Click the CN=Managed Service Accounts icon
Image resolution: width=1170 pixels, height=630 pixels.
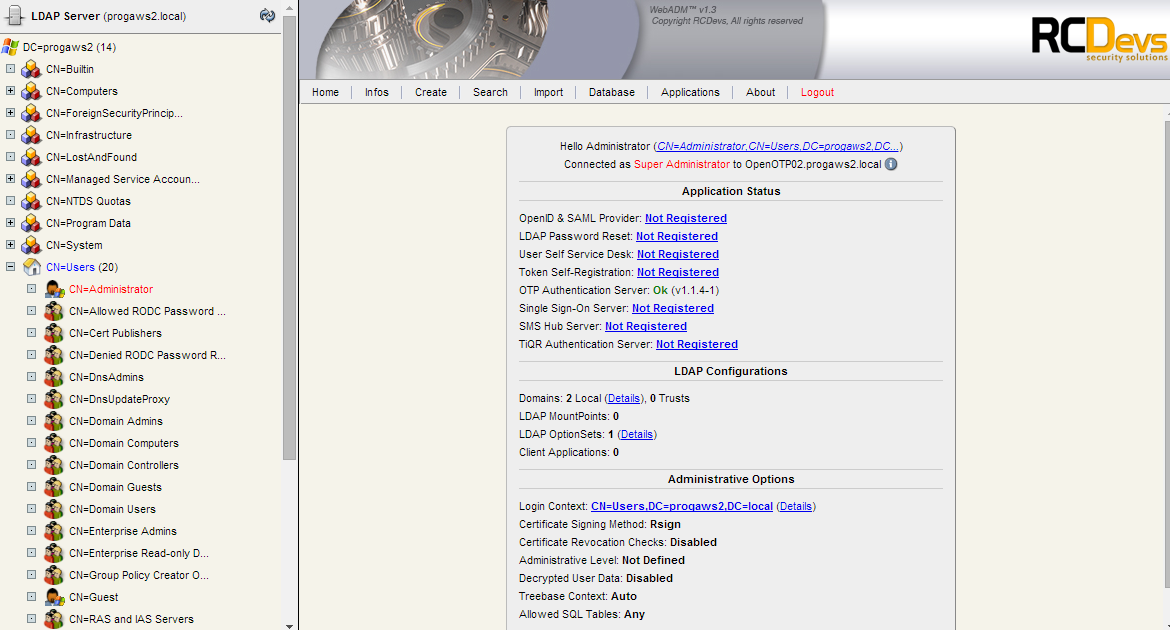tap(31, 179)
